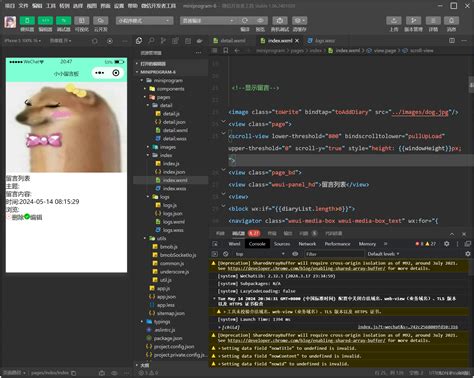Toggle the Visualization (可视化) panel button
Viewport: 474px width, 378px height.
[x=82, y=21]
